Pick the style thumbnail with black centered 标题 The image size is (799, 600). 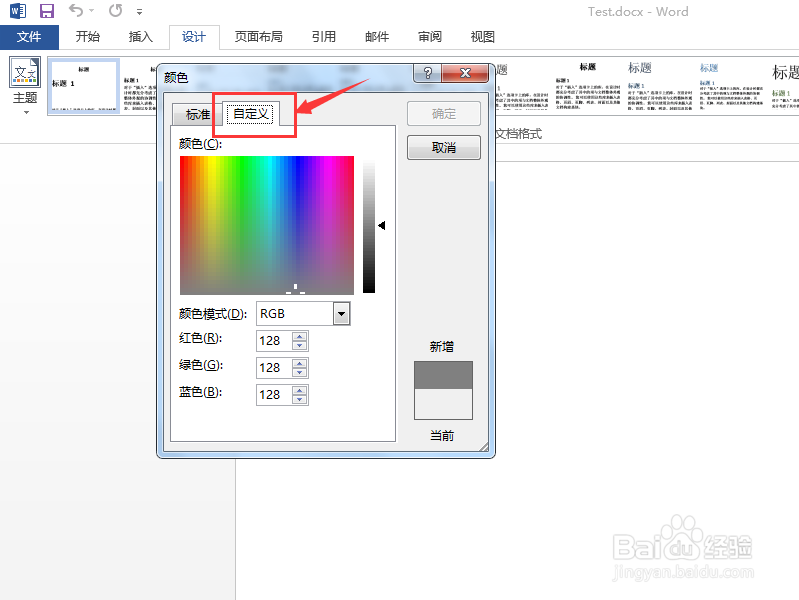(x=588, y=86)
